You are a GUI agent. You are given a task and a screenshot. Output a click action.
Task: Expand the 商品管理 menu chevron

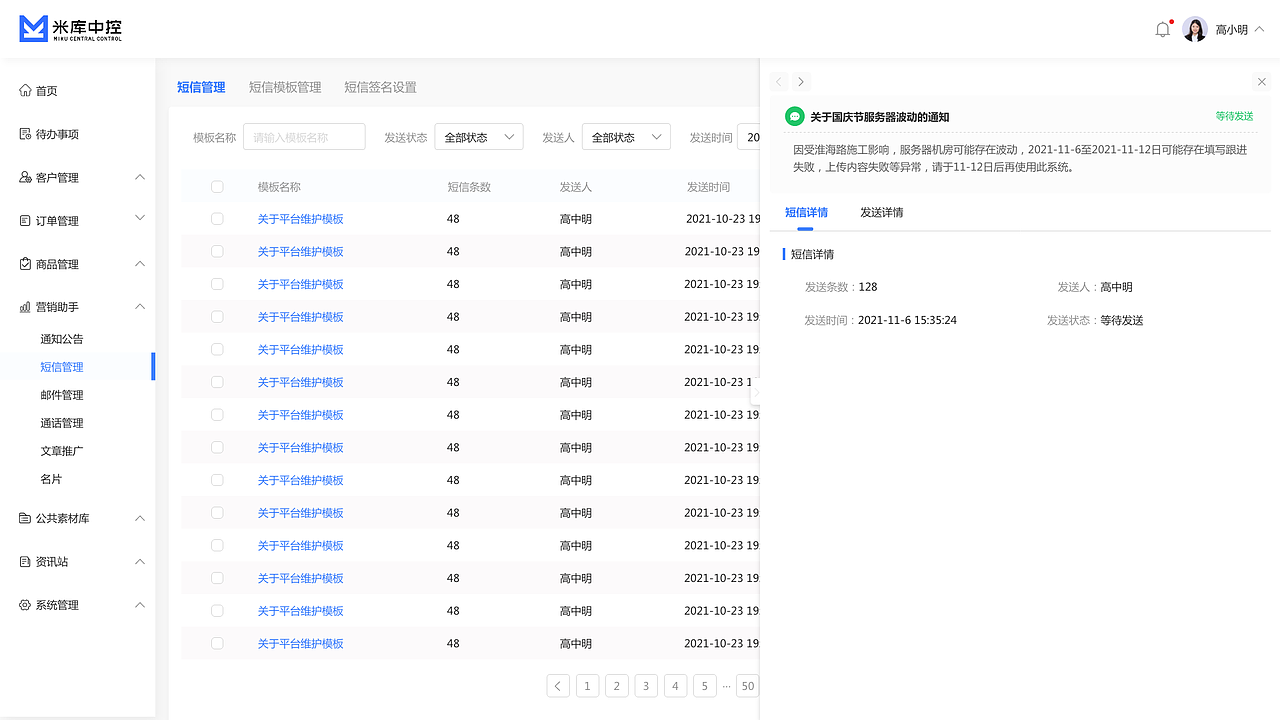(x=140, y=264)
